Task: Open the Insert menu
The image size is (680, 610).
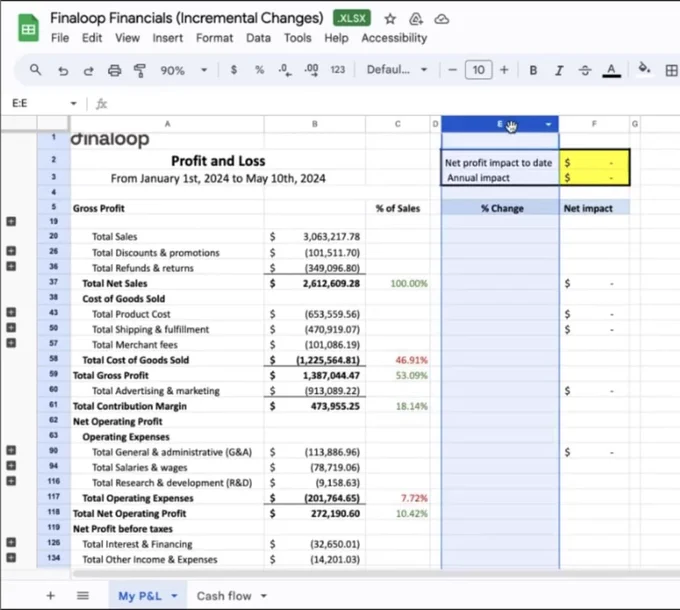Action: pos(167,38)
